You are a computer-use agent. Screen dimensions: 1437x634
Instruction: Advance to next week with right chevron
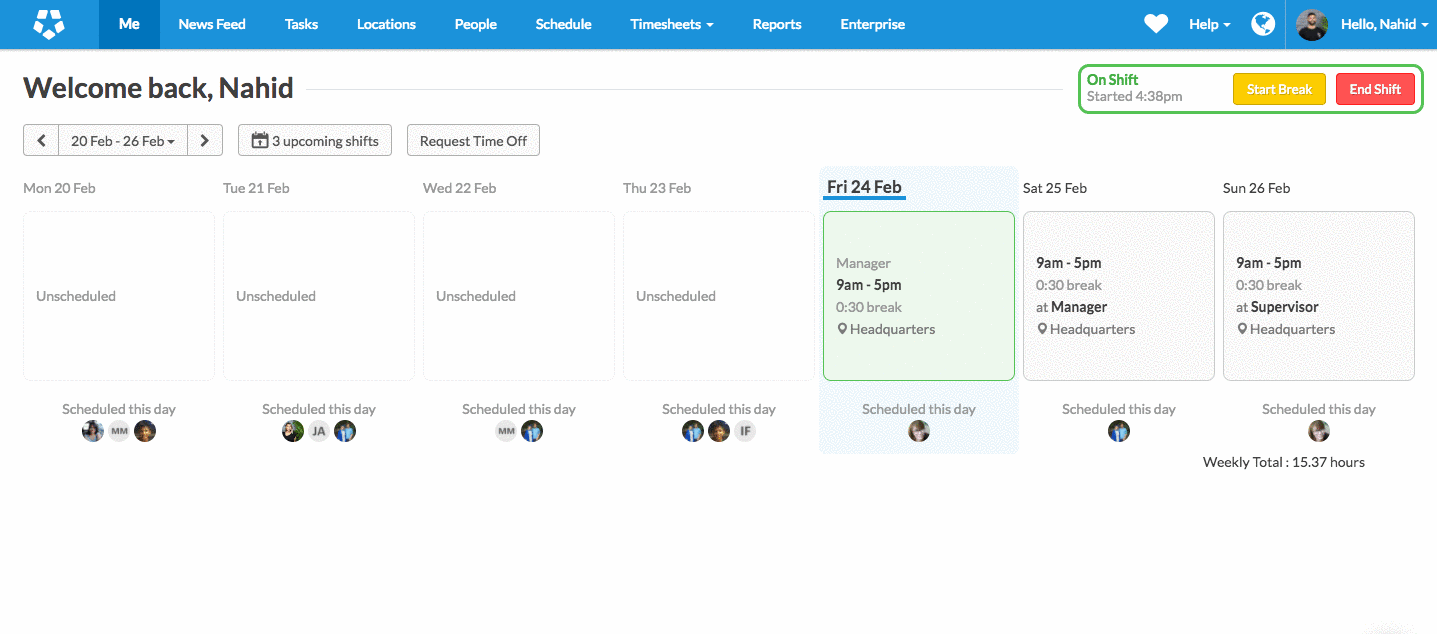coord(205,141)
